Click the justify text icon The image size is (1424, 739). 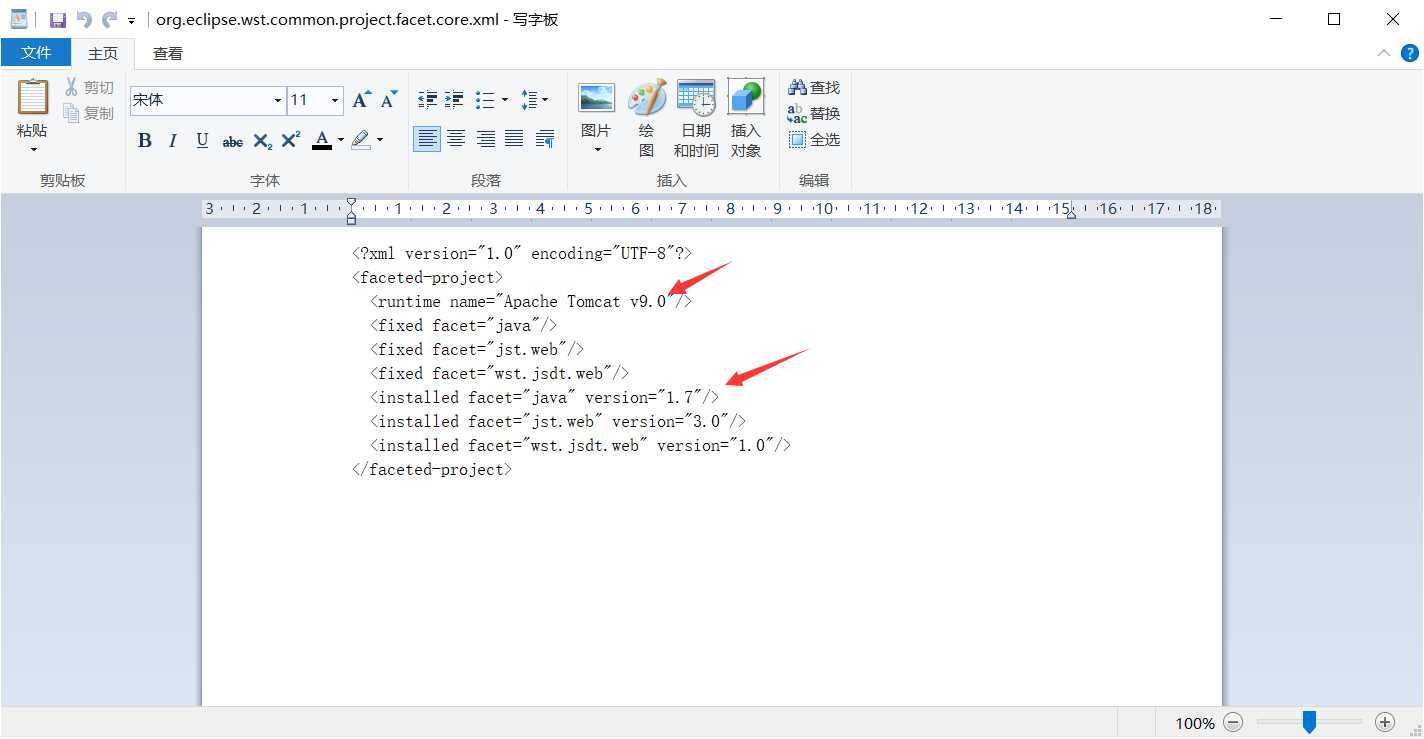coord(514,139)
